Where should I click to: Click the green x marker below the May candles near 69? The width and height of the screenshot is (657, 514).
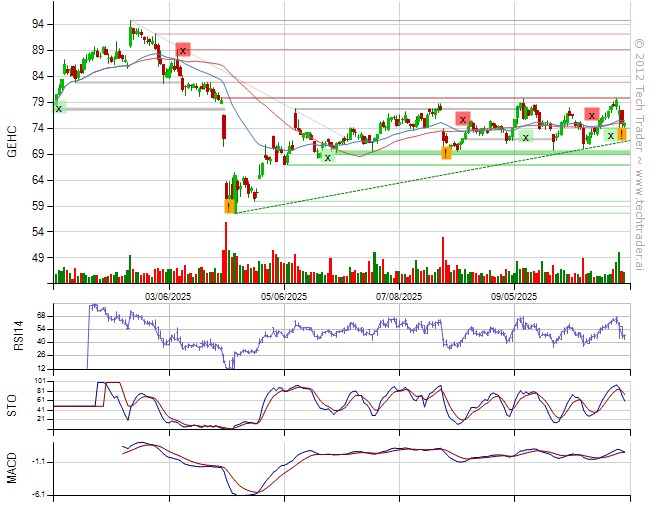(327, 156)
